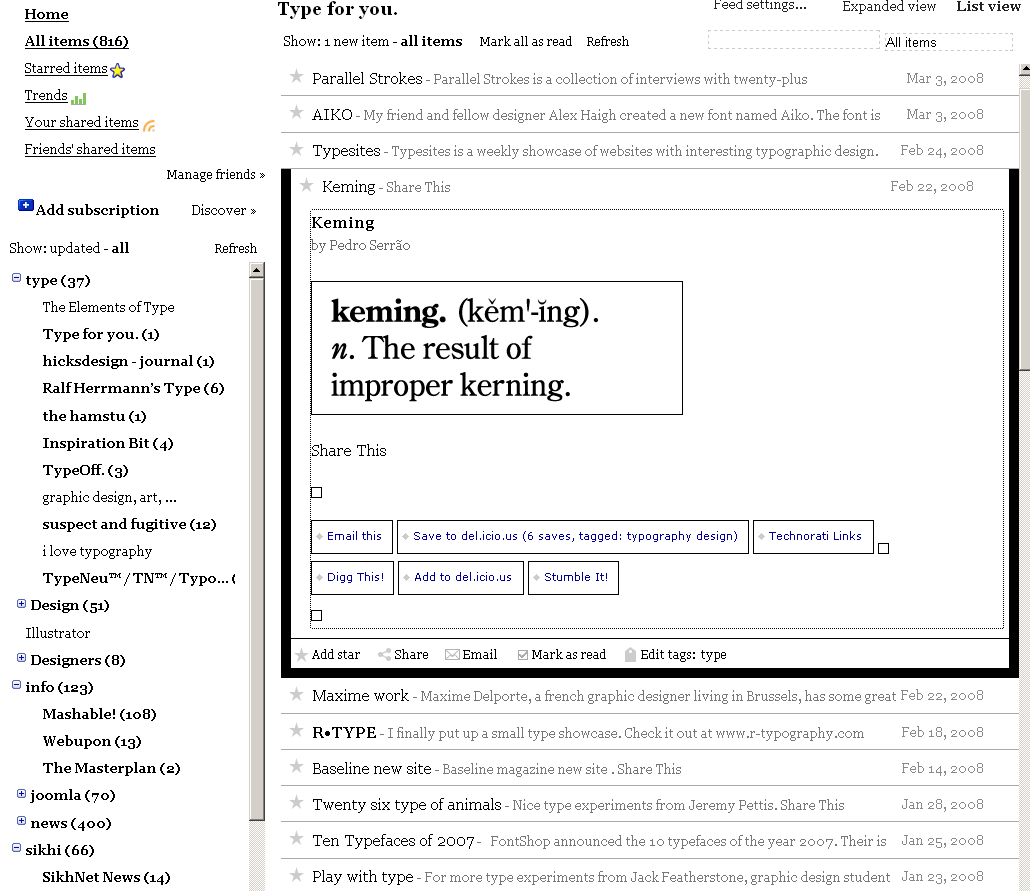Open Edit tags via the tag icon
The width and height of the screenshot is (1030, 891).
pyautogui.click(x=629, y=654)
